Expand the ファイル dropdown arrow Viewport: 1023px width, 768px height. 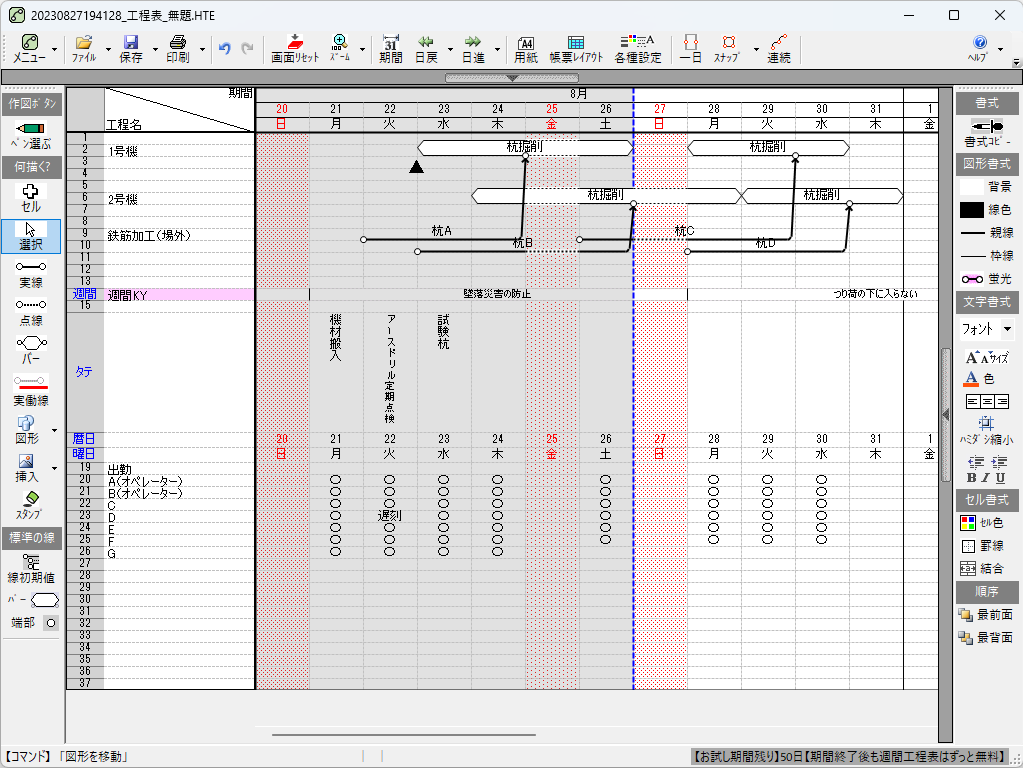pos(108,49)
